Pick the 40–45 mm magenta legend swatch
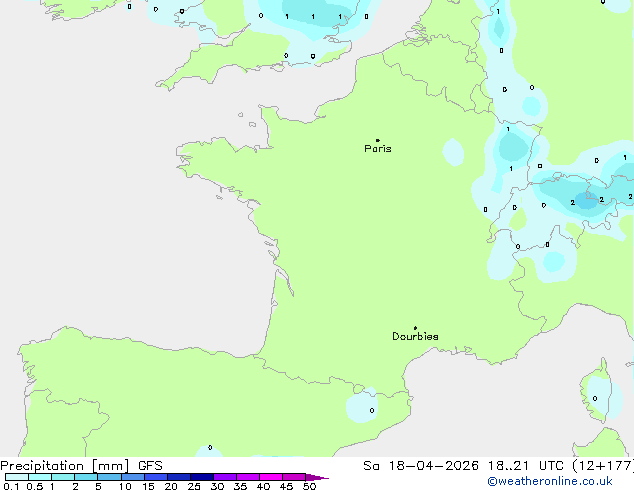The image size is (634, 490). (271, 477)
